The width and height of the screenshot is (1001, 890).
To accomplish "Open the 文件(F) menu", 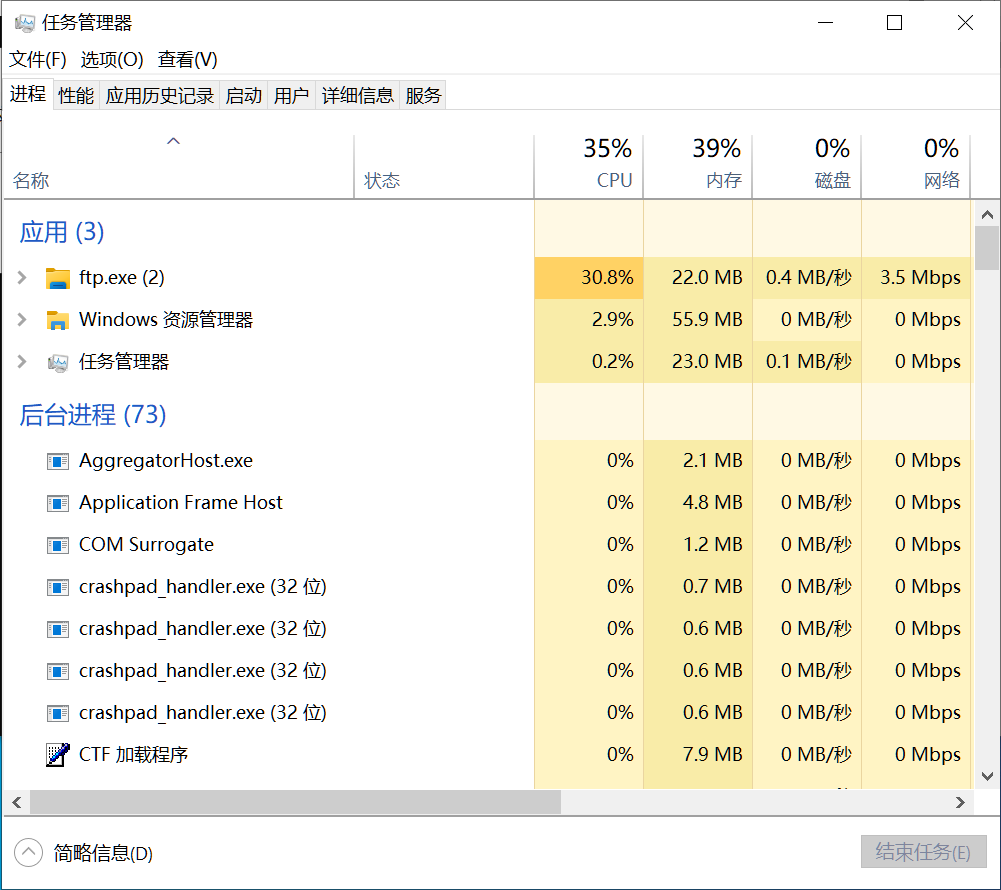I will (x=38, y=60).
